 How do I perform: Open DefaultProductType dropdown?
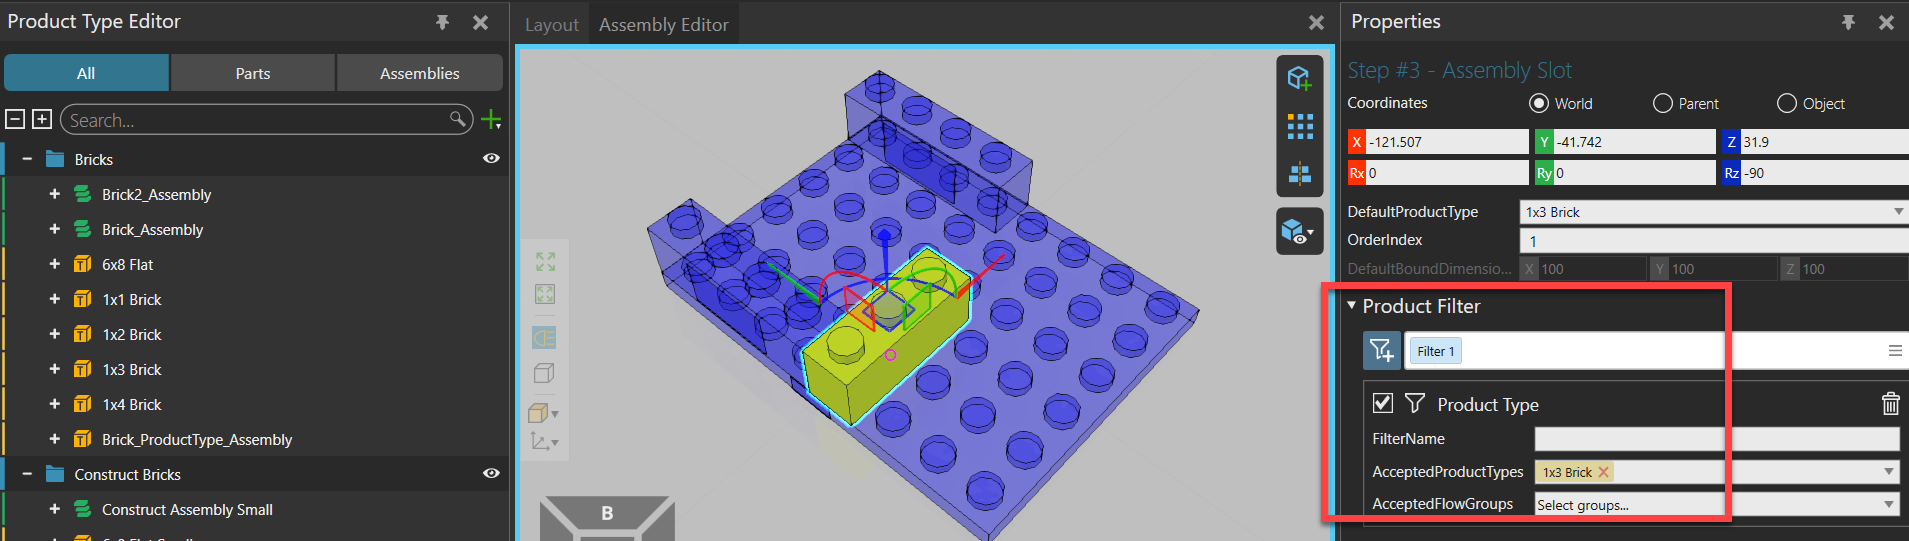(1898, 212)
